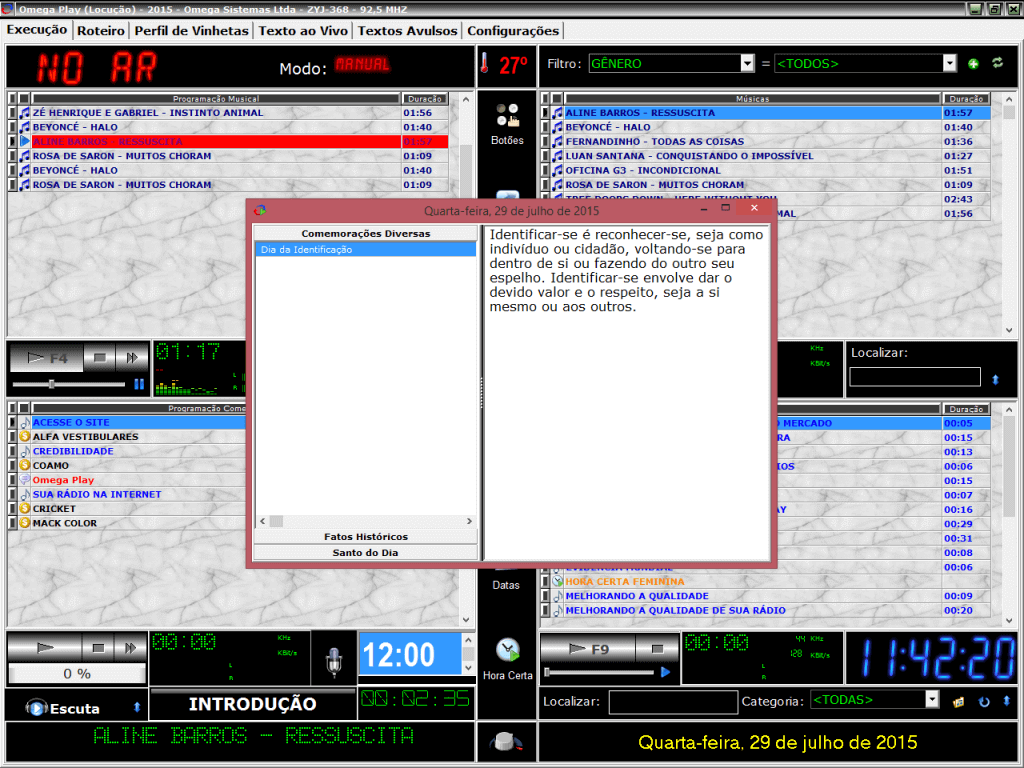
Task: Click the up arrow of 12:00 time list
Action: point(468,640)
